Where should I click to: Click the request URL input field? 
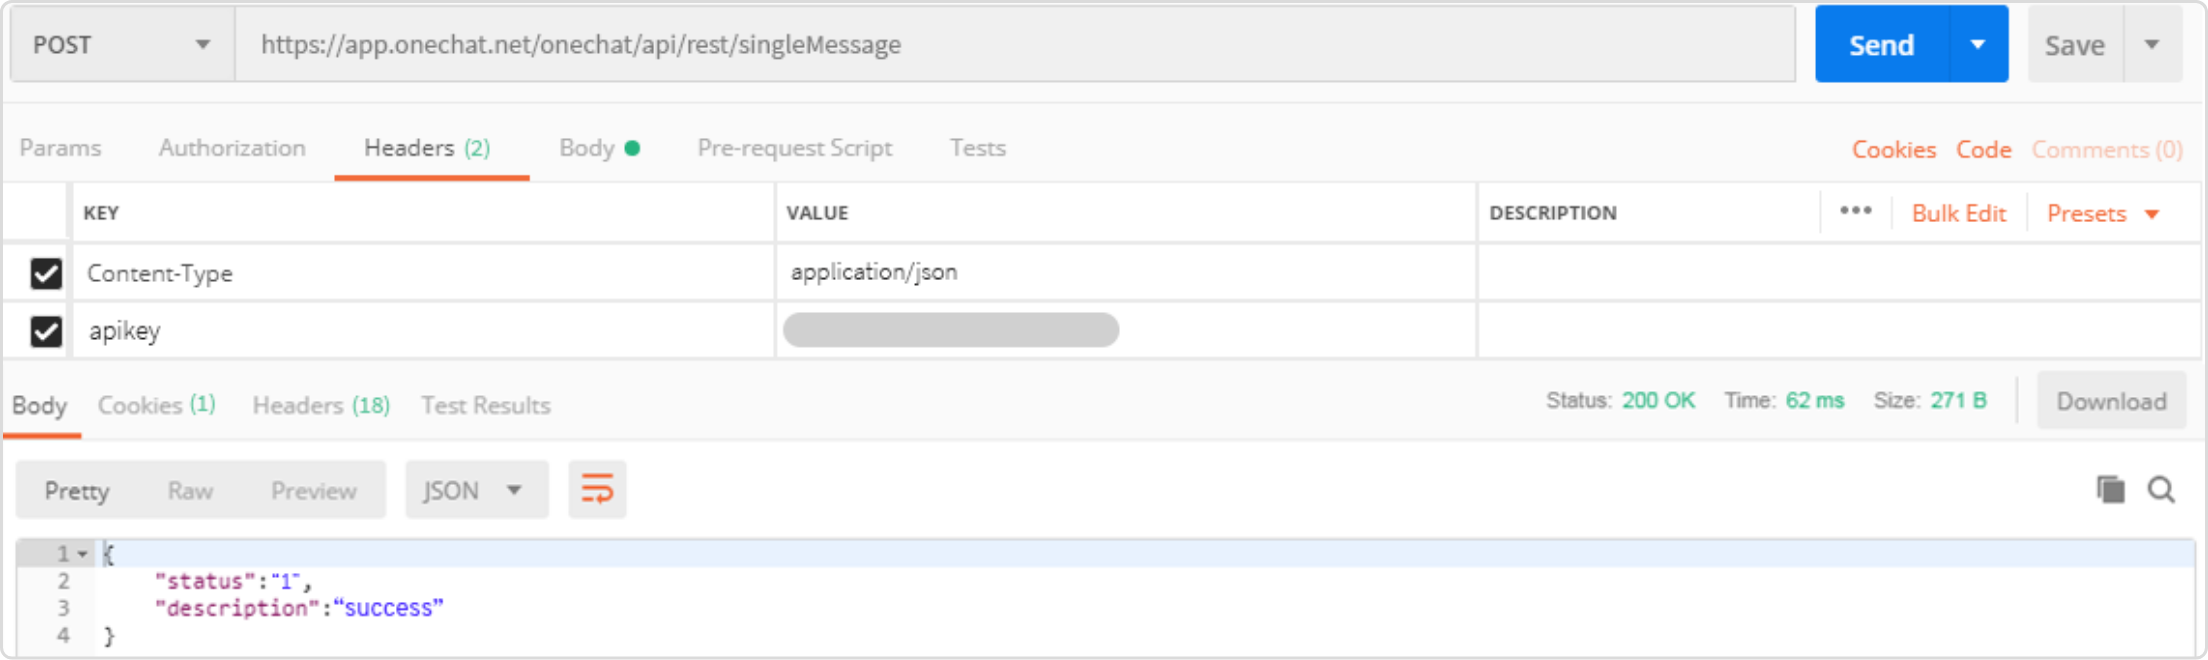click(x=1015, y=45)
